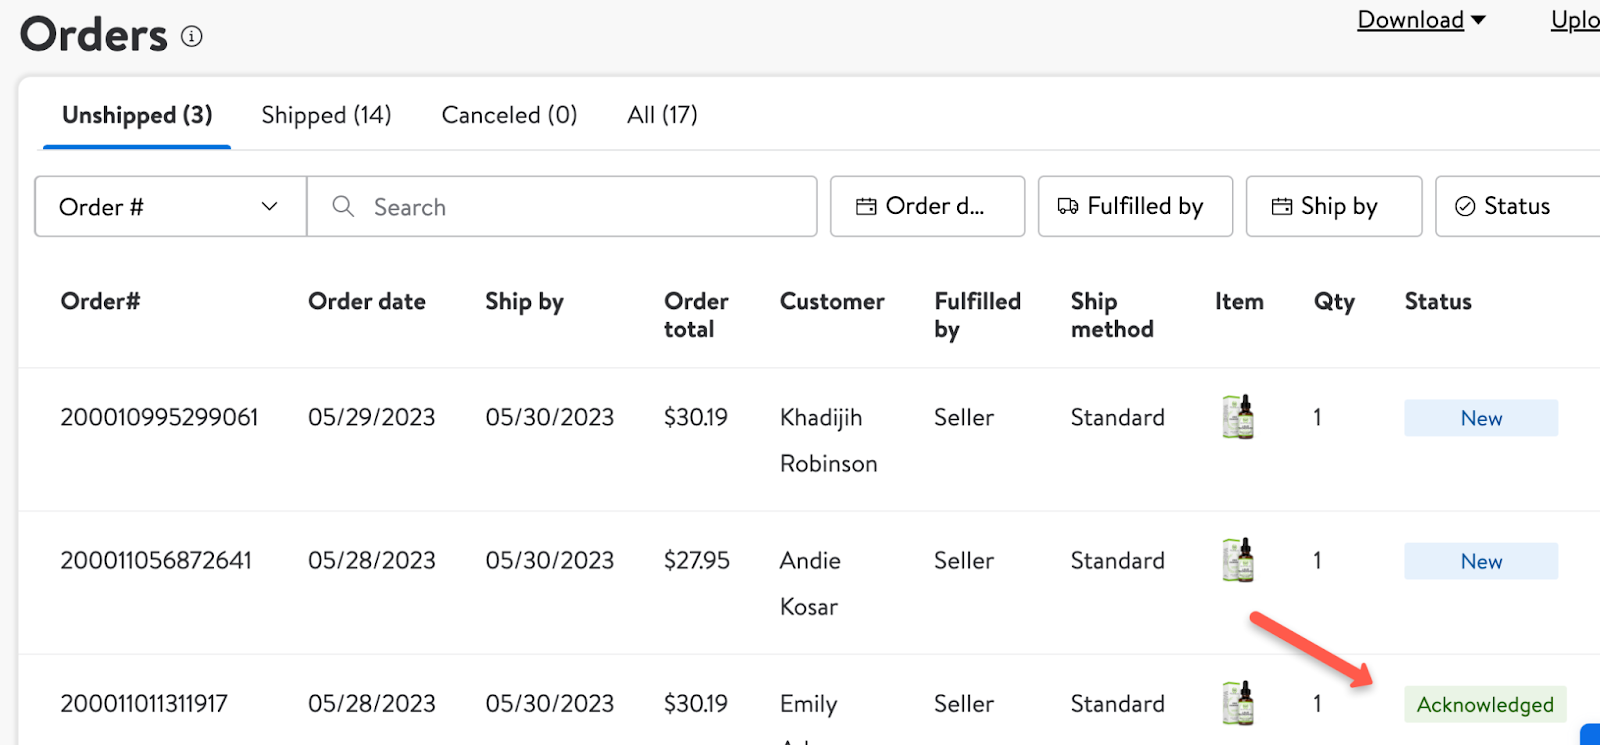This screenshot has height=745, width=1600.
Task: Open order 200010995299061 details
Action: (x=159, y=417)
